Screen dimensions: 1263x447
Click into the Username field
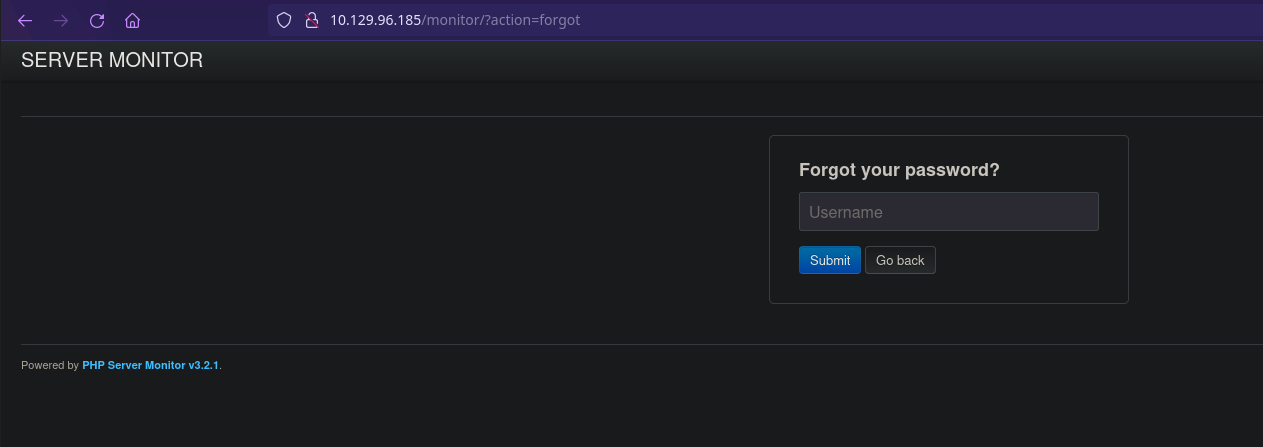coord(948,212)
